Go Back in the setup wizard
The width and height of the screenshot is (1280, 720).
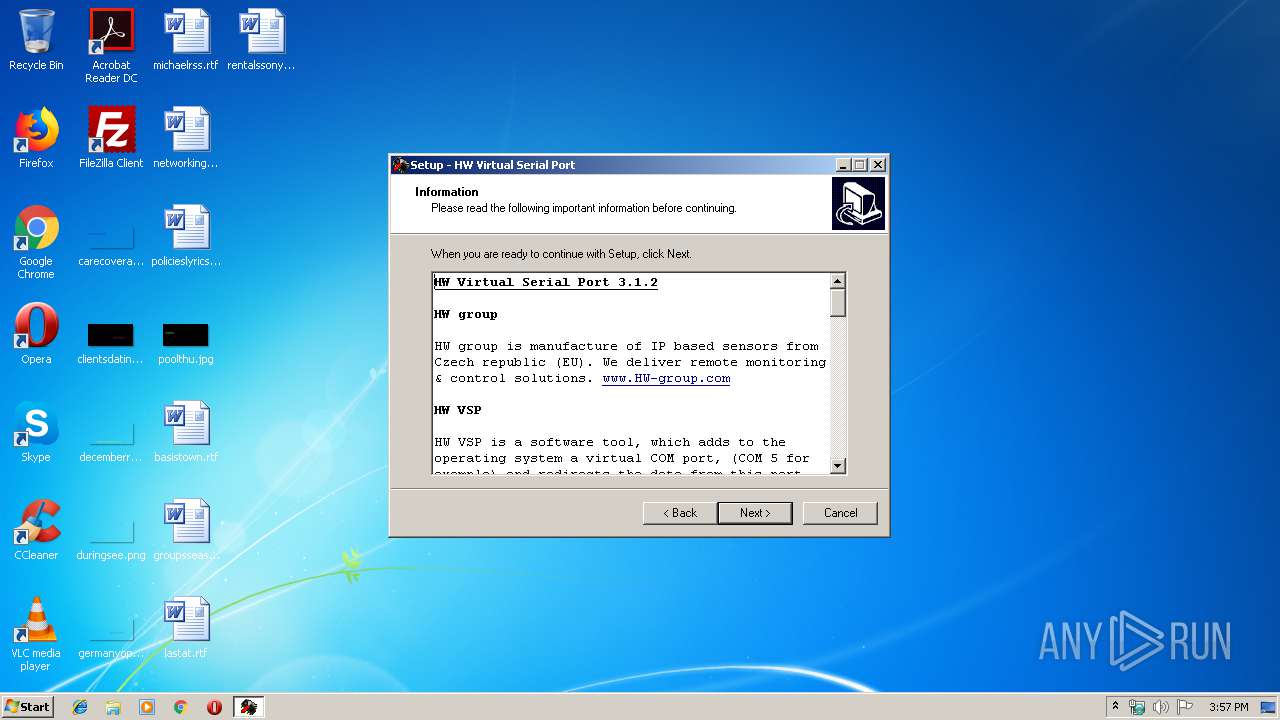click(x=680, y=513)
